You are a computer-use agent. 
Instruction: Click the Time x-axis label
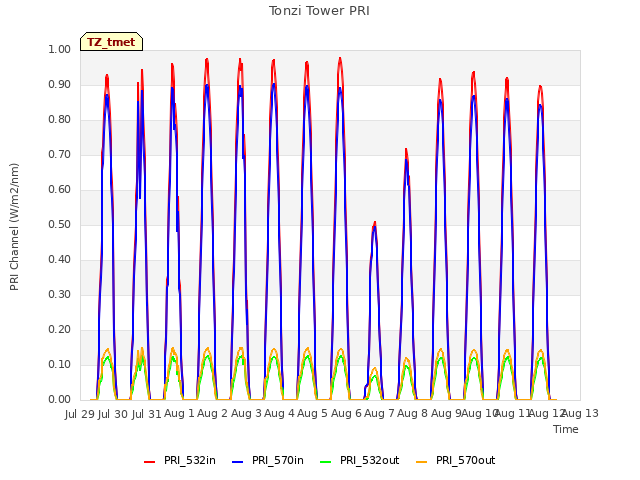566,429
